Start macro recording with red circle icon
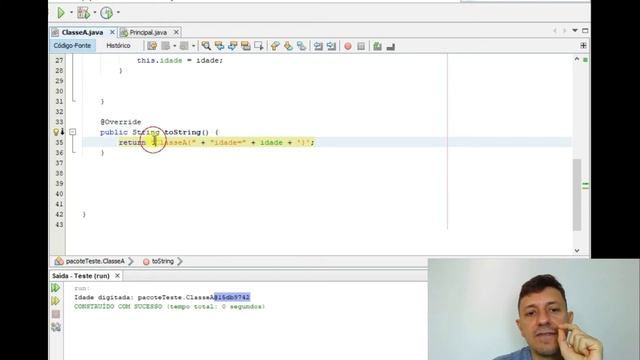This screenshot has height=360, width=640. [x=348, y=46]
